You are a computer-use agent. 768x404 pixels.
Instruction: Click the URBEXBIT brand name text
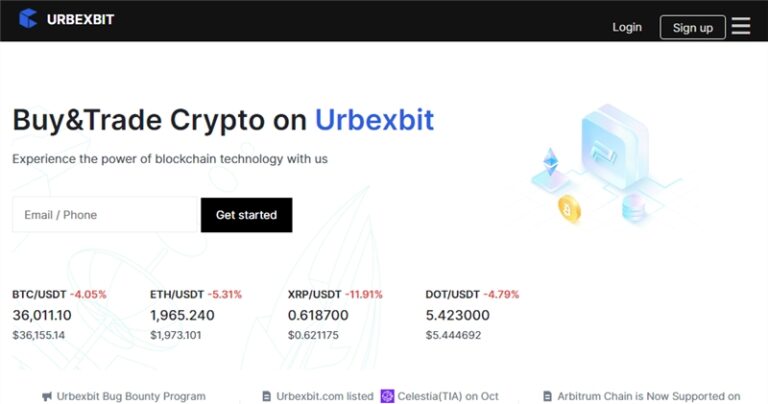click(x=80, y=19)
